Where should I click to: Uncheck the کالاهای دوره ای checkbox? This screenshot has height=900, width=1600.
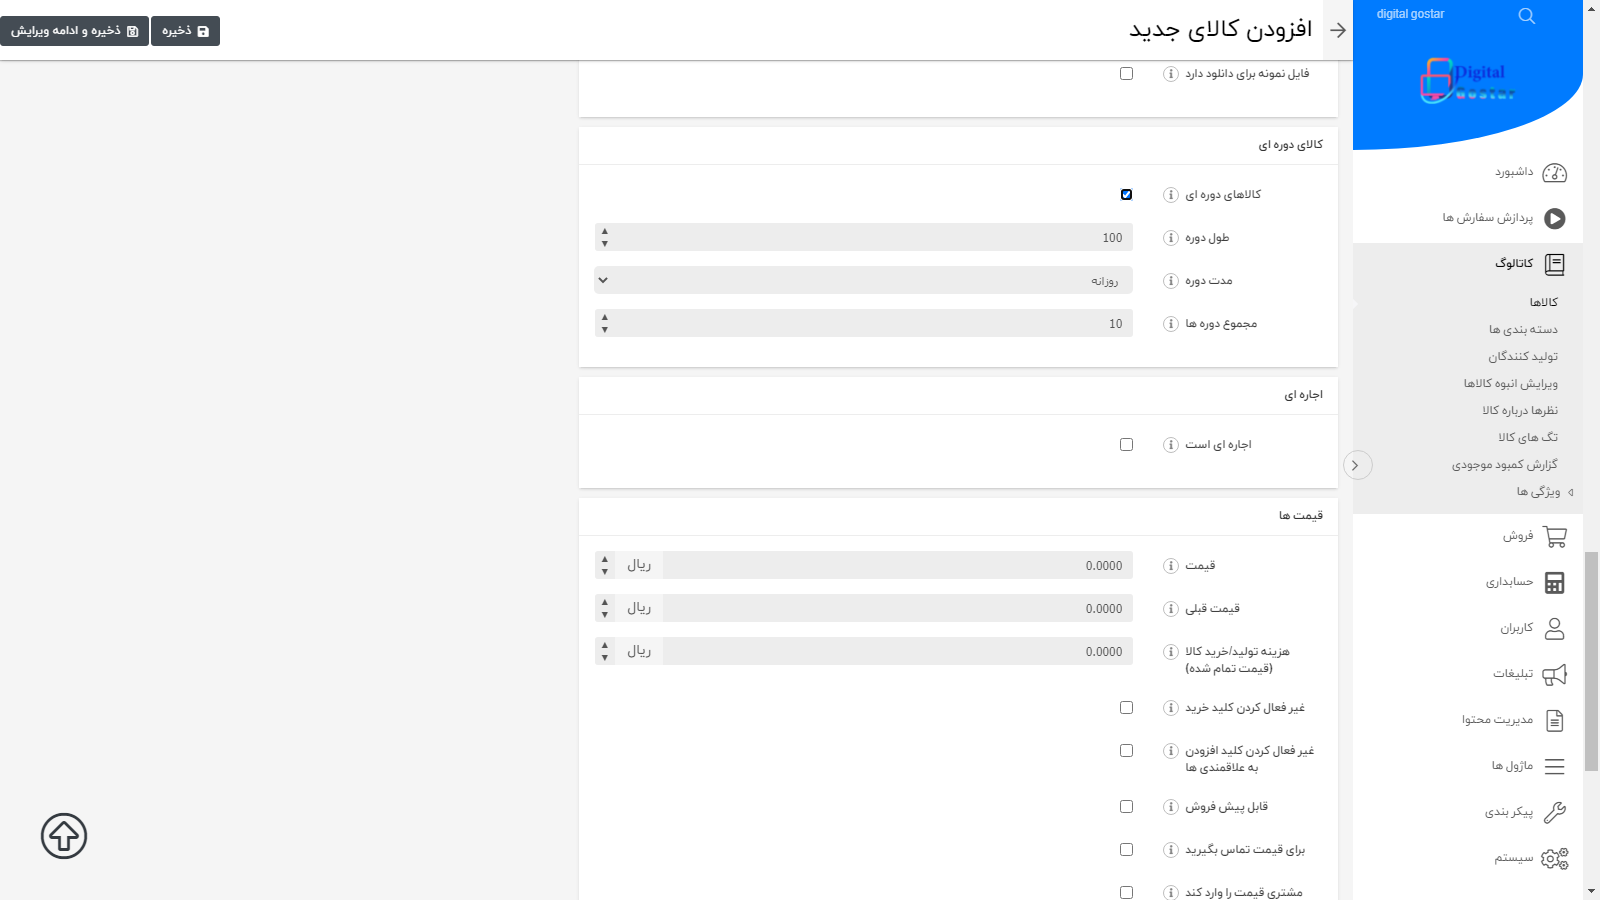pos(1127,194)
